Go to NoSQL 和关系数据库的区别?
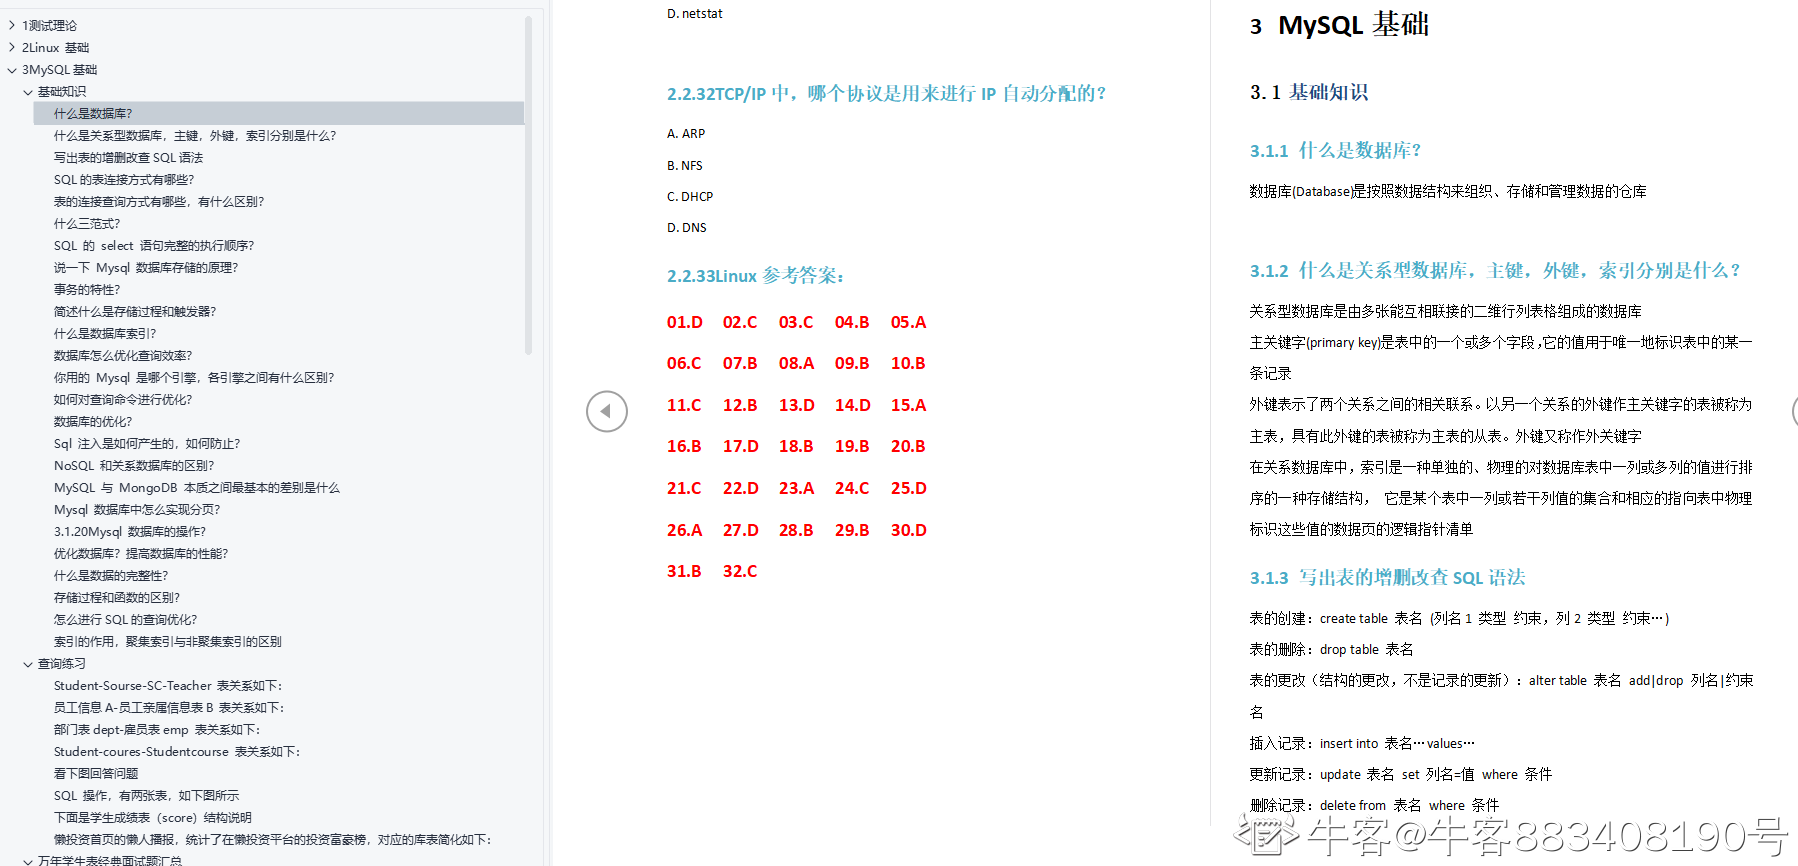1798x866 pixels. pyautogui.click(x=134, y=466)
